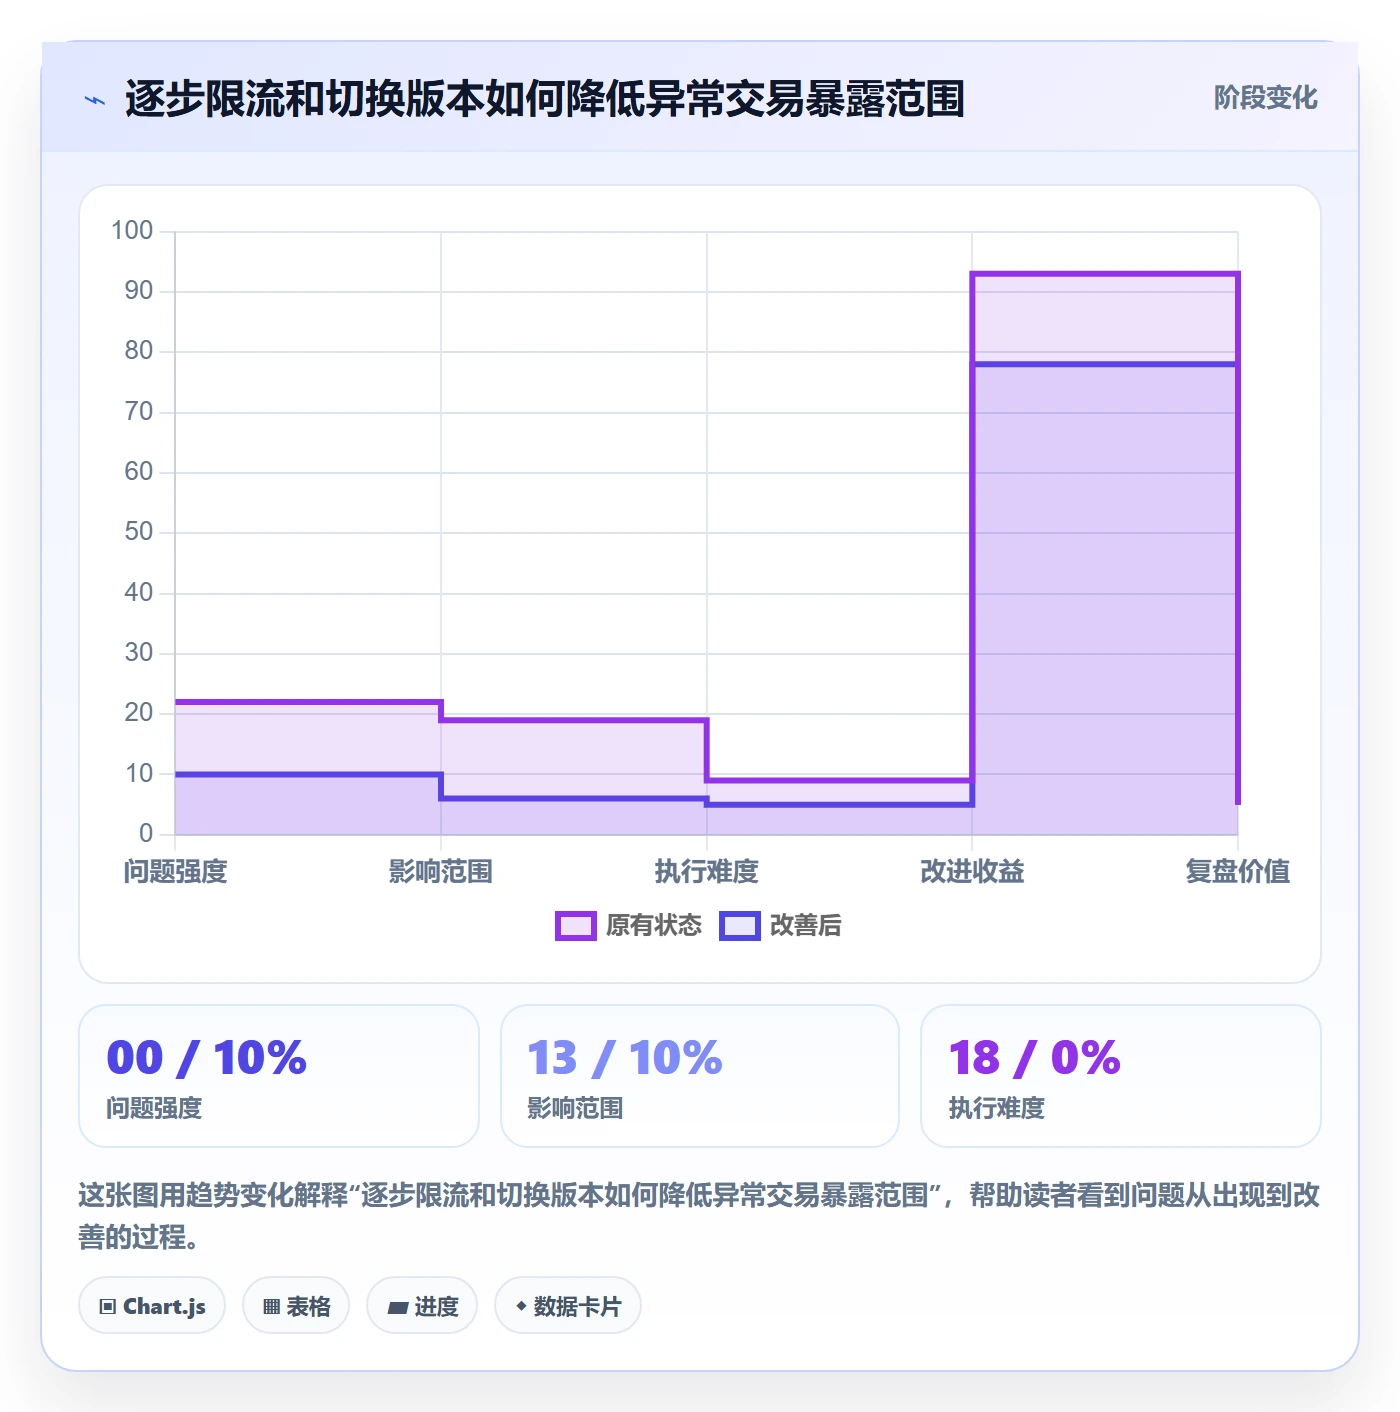Click the 改进收益 x-axis label
The height and width of the screenshot is (1412, 1400).
(972, 871)
